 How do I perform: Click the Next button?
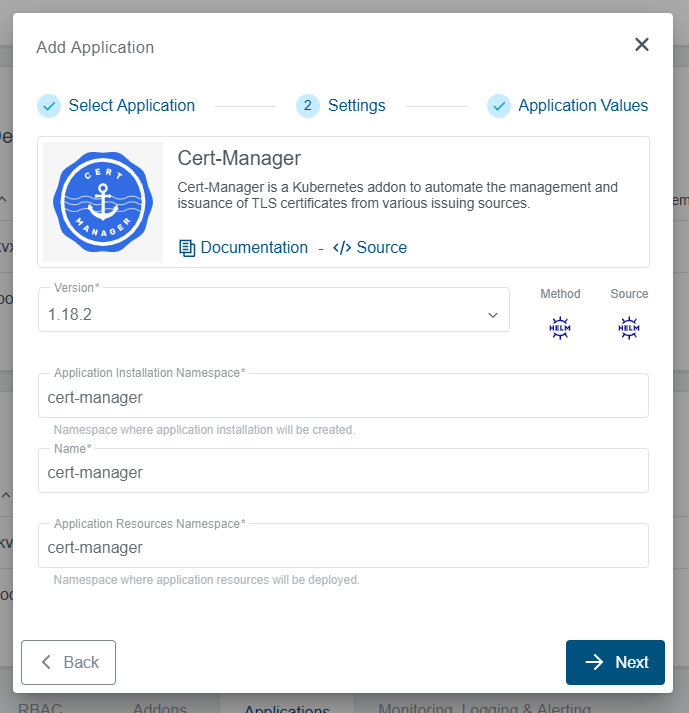(615, 663)
